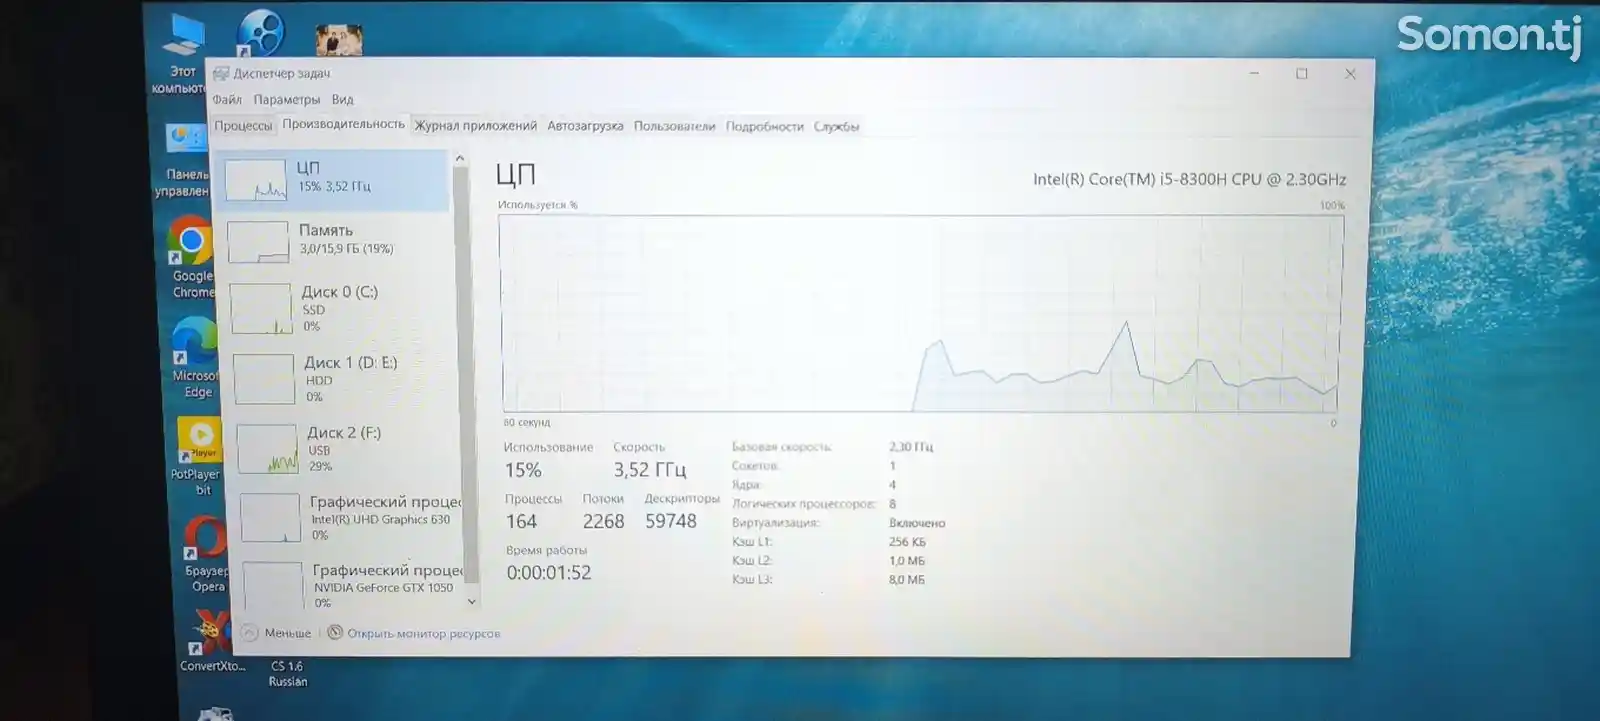
Task: Click Открыть монитор ресурсов link
Action: click(x=424, y=634)
